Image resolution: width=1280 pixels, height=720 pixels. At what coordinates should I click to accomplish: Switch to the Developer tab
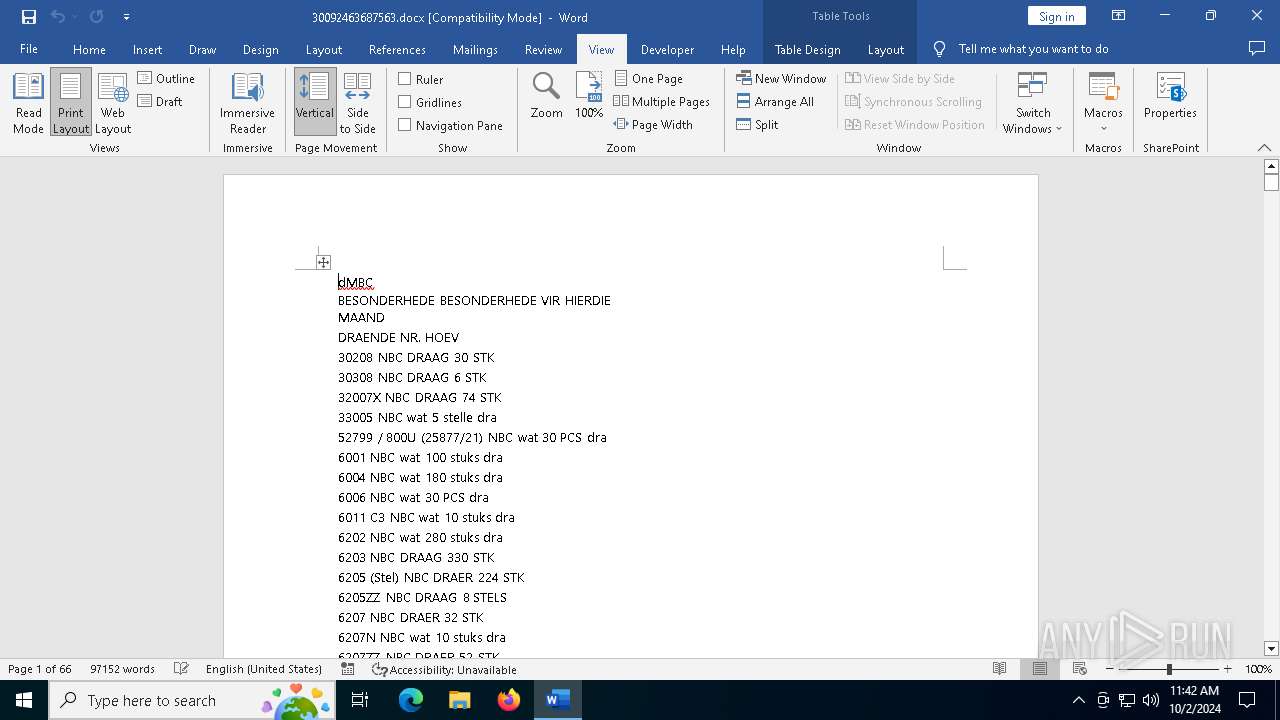667,49
